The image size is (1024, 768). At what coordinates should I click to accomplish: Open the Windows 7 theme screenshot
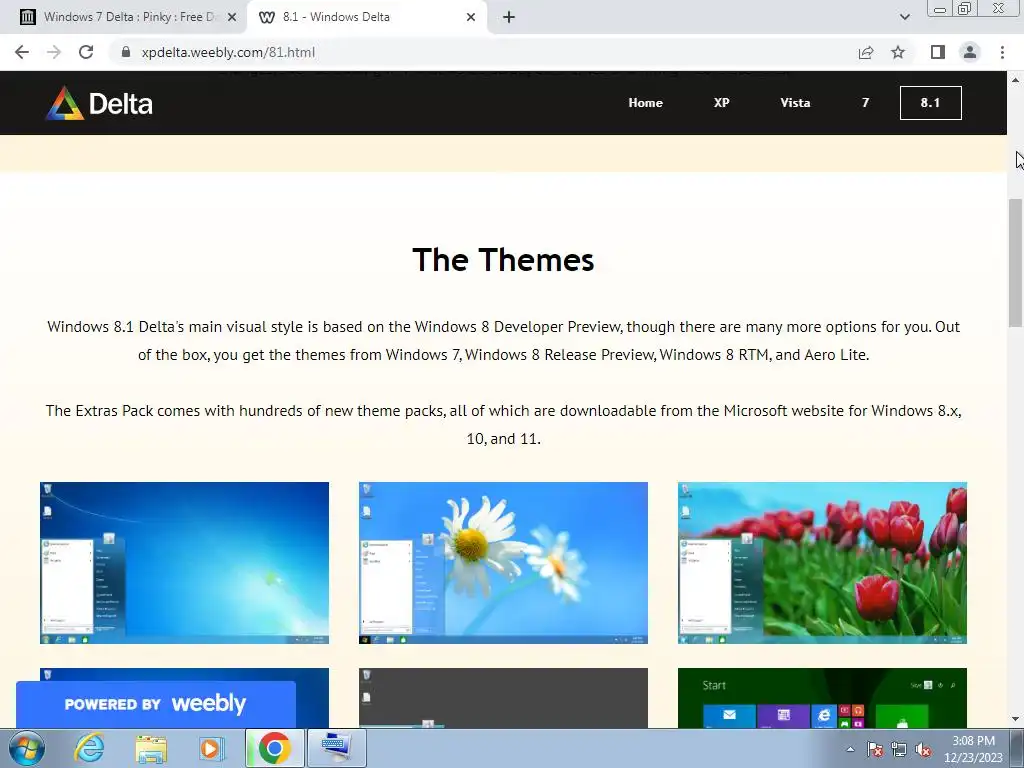click(x=184, y=563)
